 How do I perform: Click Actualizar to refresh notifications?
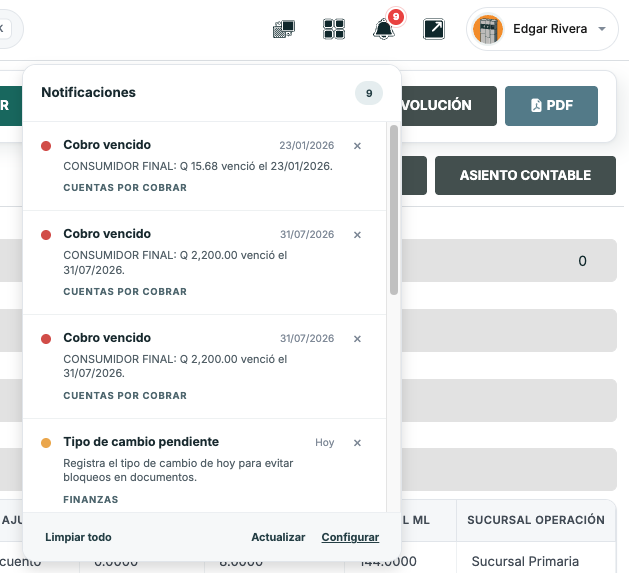tap(278, 537)
